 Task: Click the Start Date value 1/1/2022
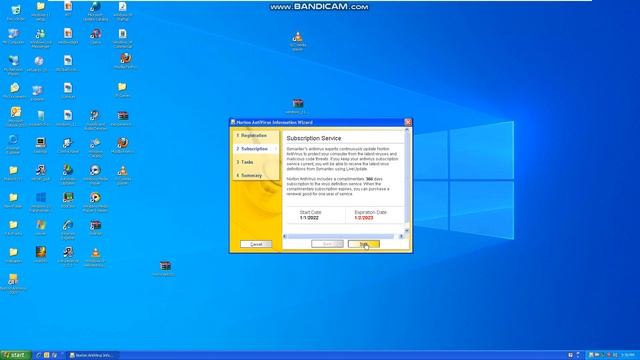309,218
